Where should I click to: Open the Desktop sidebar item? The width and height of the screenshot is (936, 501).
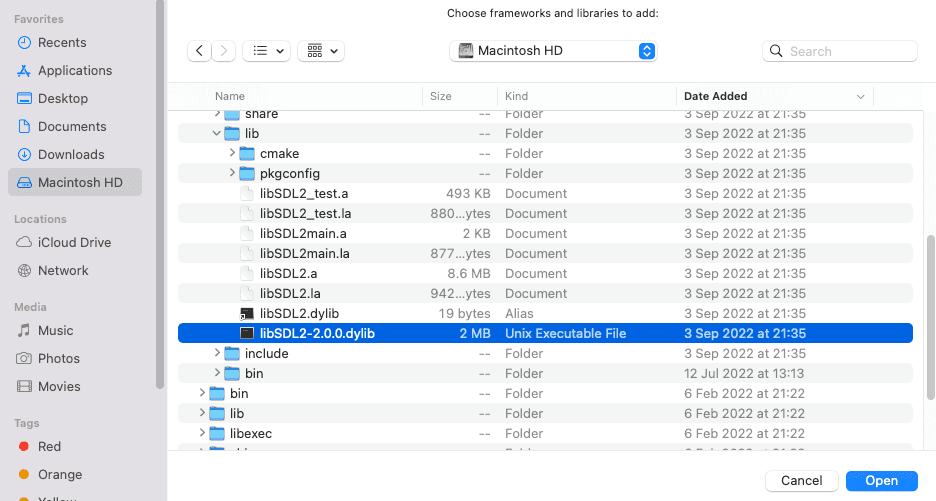coord(63,99)
